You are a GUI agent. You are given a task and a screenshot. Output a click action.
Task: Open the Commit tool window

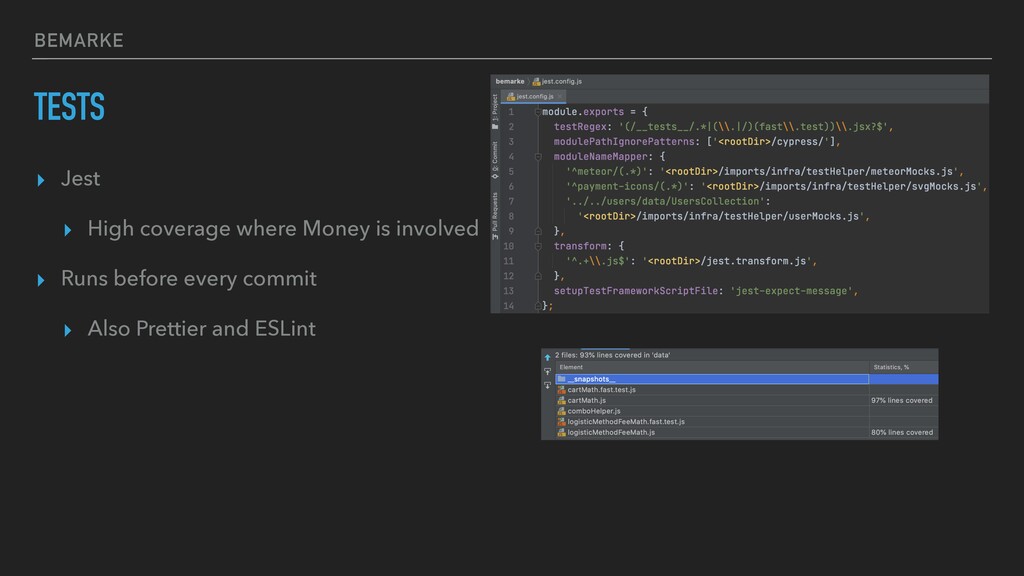(x=495, y=159)
